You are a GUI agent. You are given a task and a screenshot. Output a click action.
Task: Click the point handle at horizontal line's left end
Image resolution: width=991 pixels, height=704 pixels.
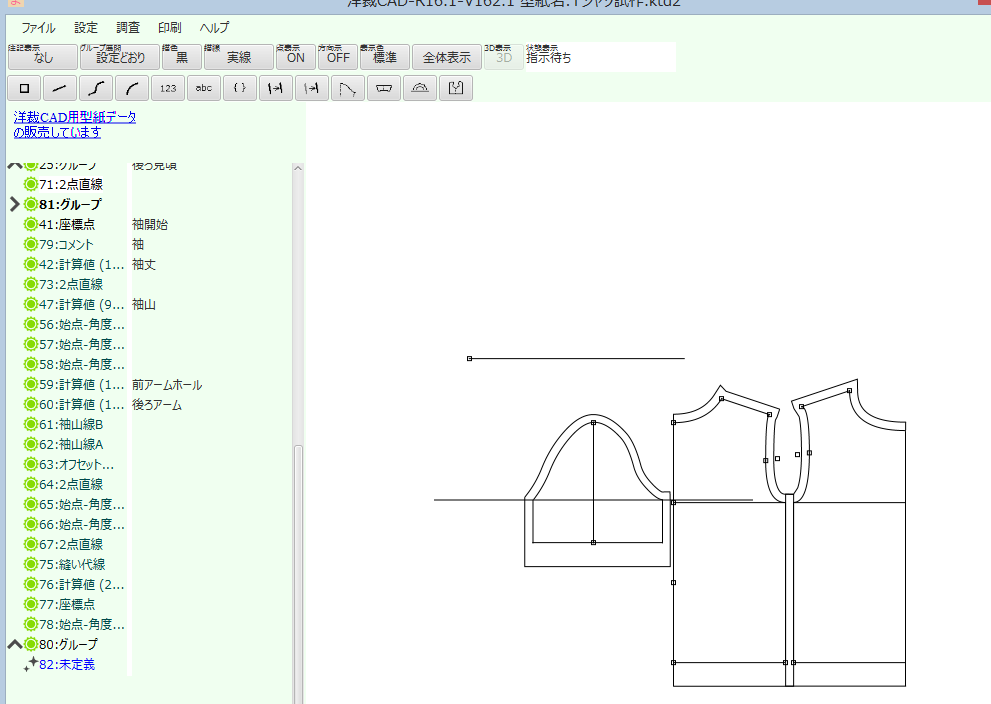[470, 358]
